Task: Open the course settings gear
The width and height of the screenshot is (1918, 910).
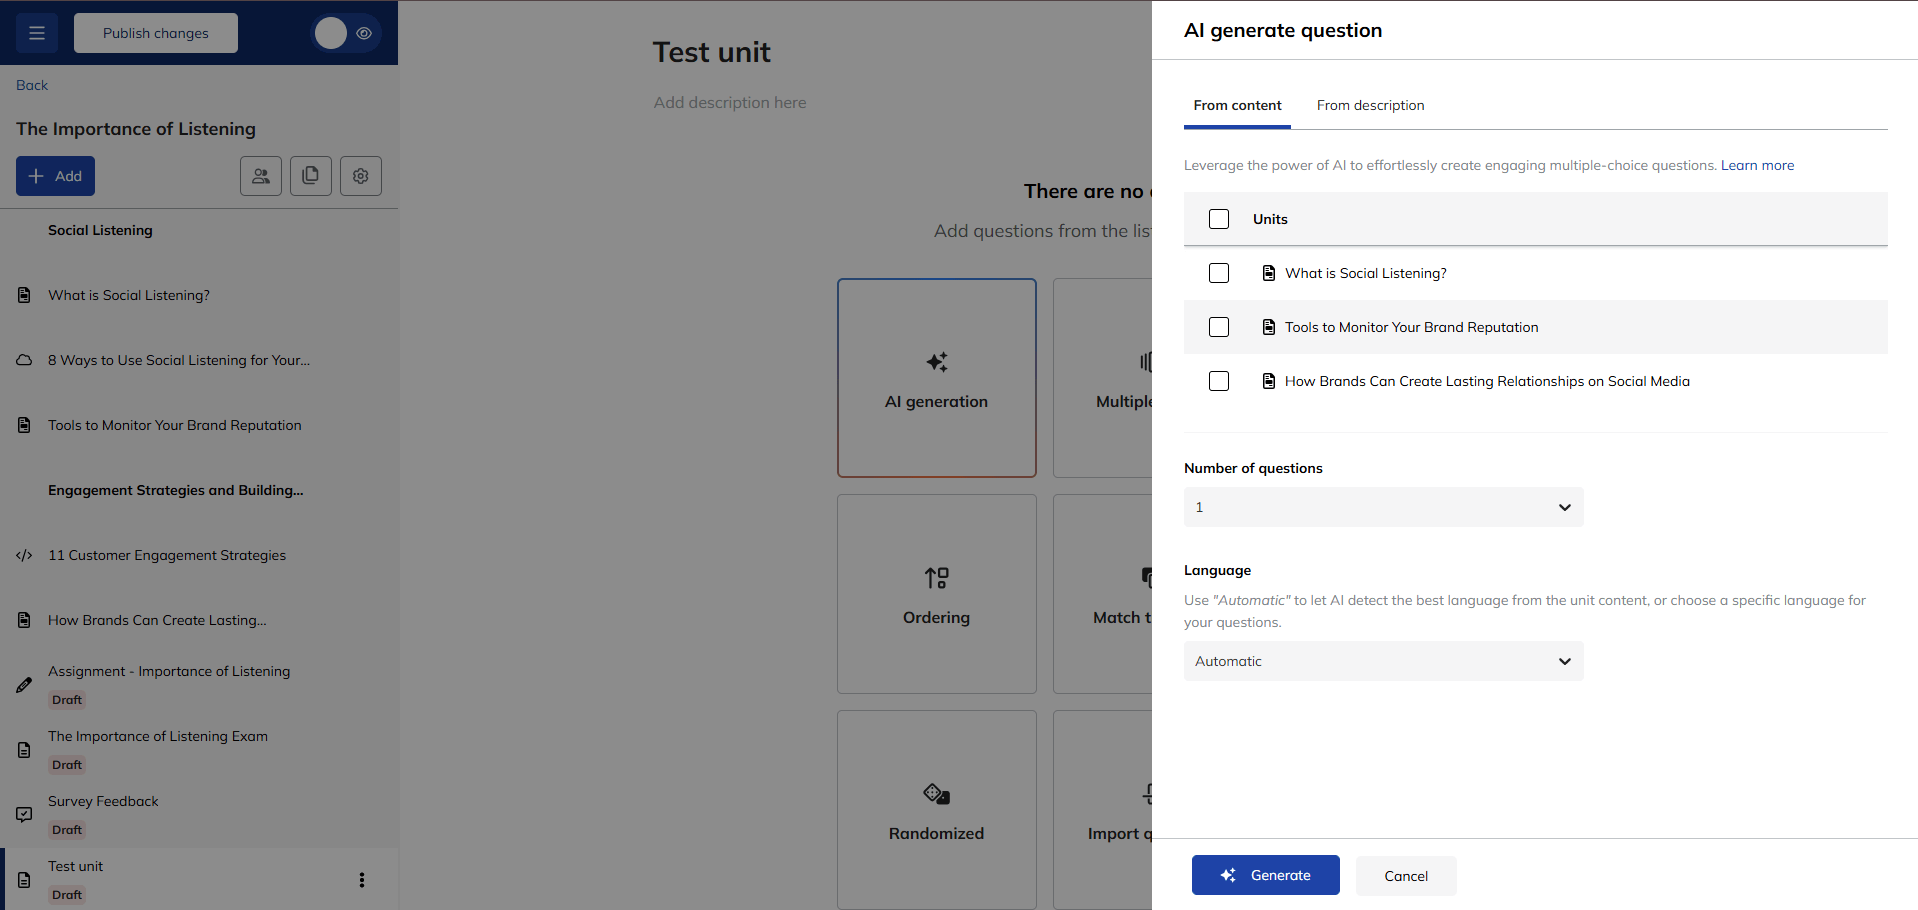Action: [360, 175]
